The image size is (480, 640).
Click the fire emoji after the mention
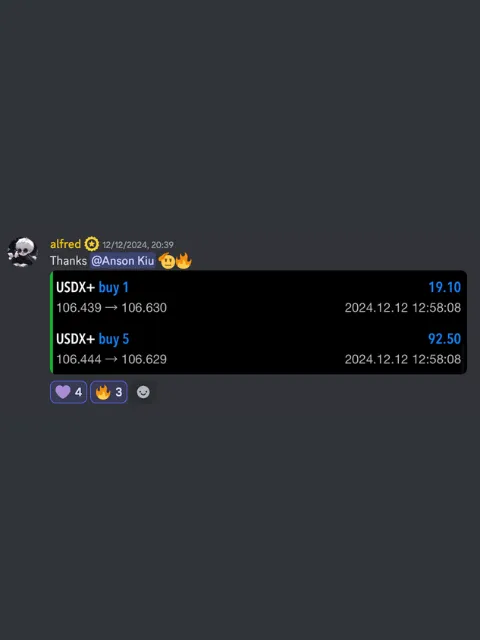tap(184, 261)
